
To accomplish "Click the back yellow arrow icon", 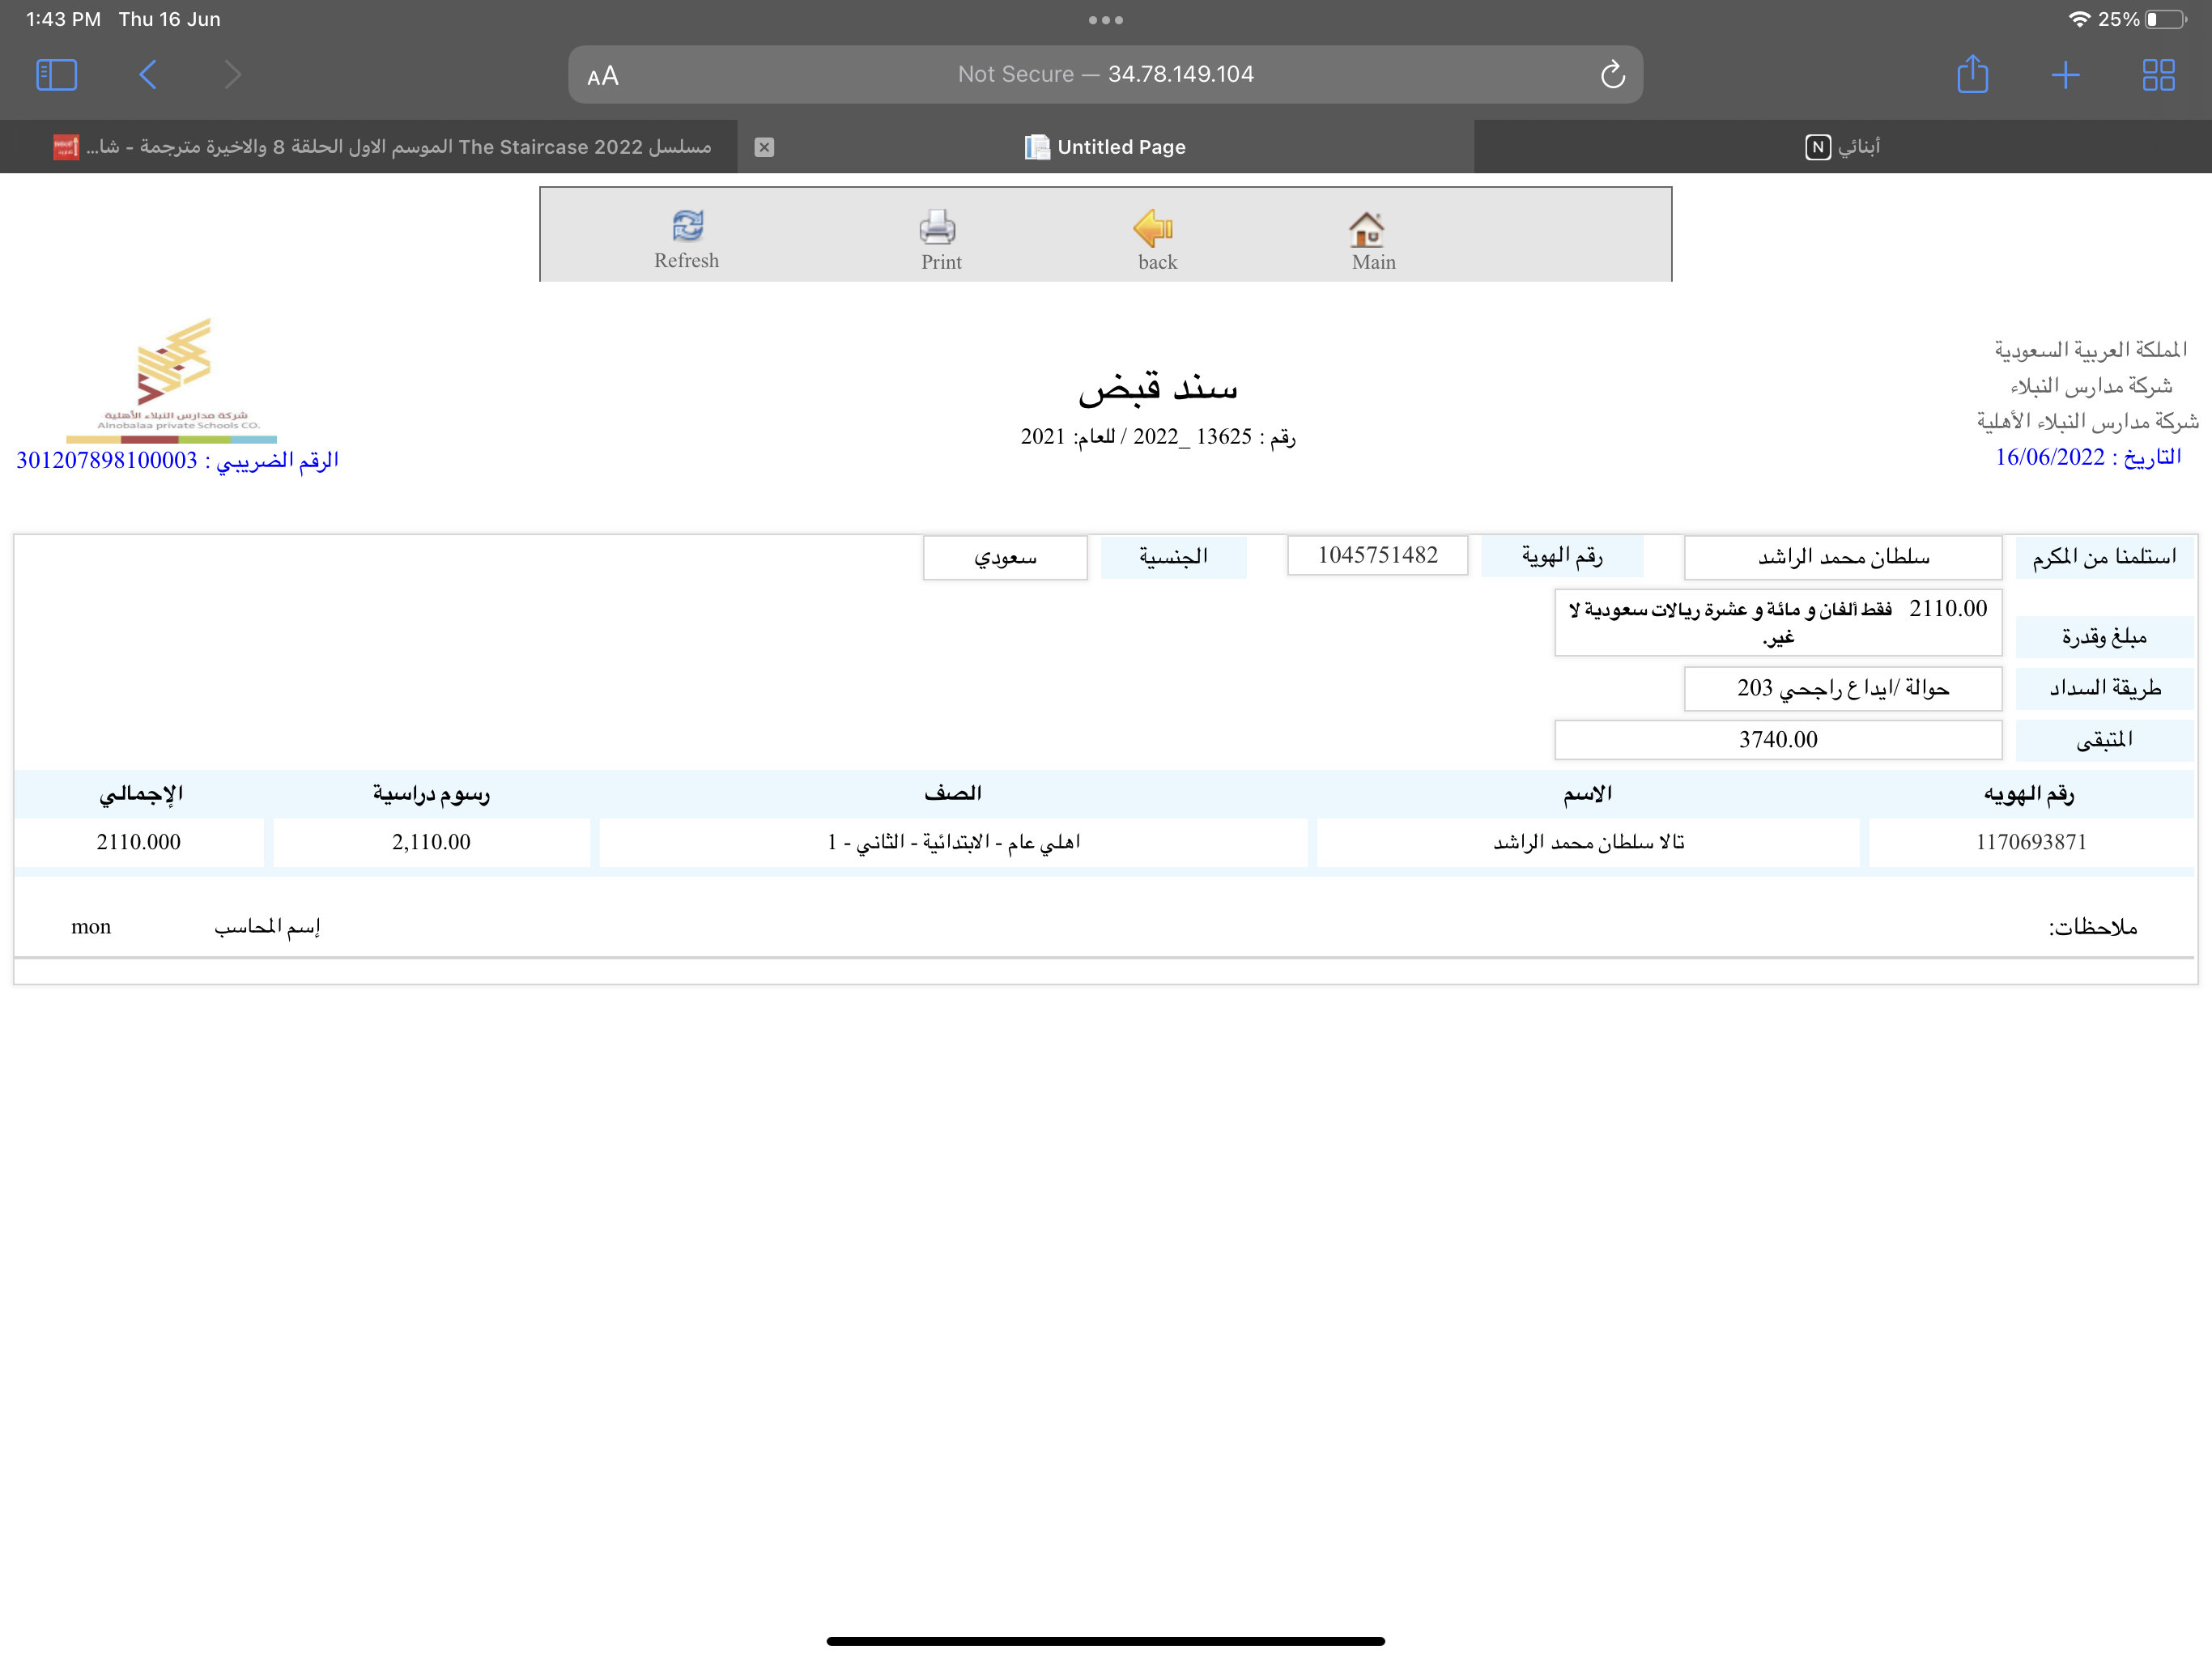I will pos(1153,228).
